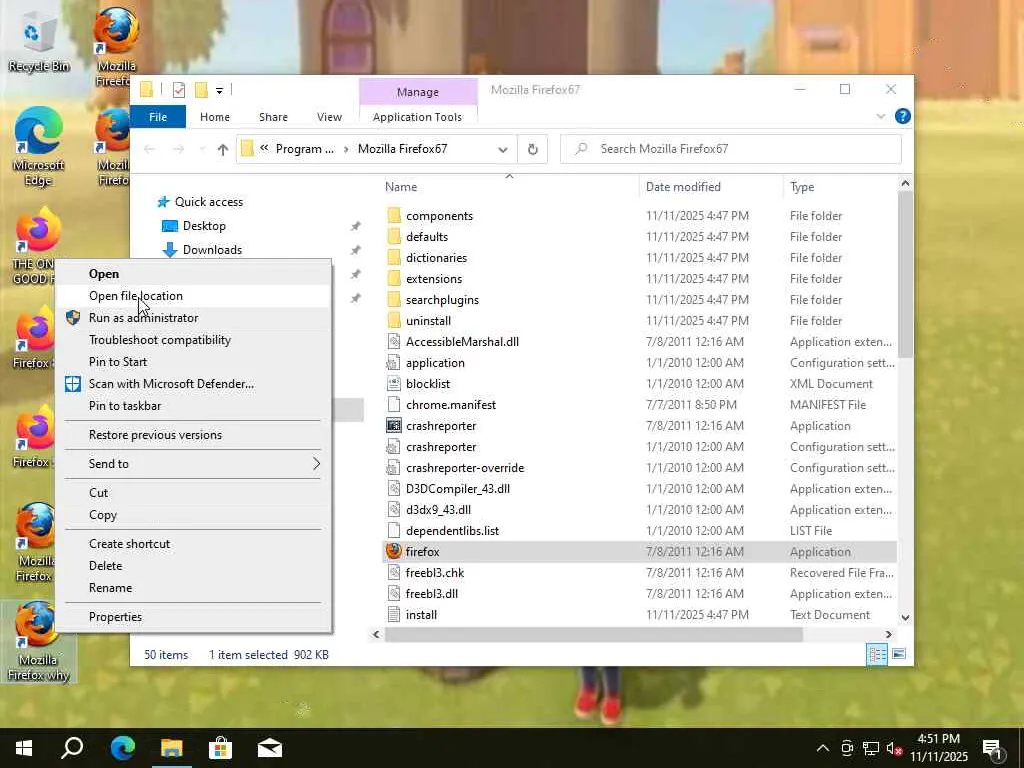
Task: Click the crashreporter Application icon
Action: tap(394, 426)
